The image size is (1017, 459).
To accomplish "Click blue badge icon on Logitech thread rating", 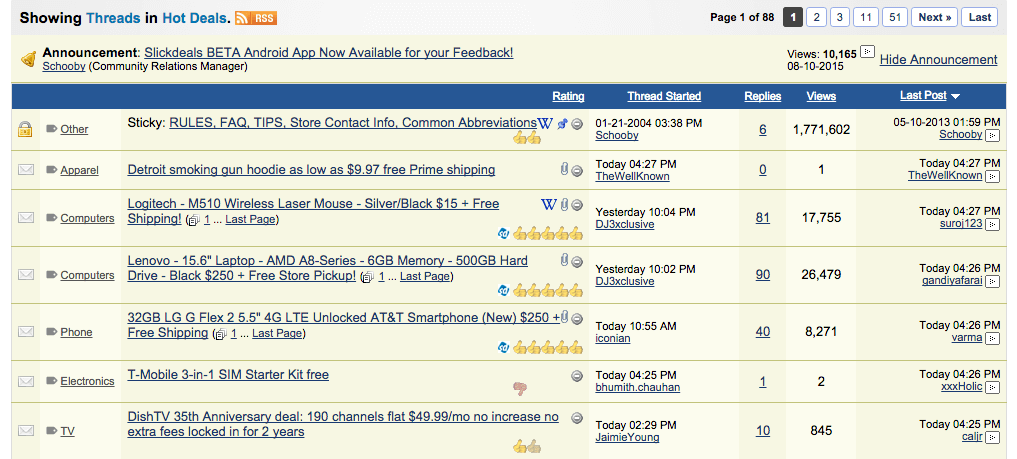I will point(503,233).
